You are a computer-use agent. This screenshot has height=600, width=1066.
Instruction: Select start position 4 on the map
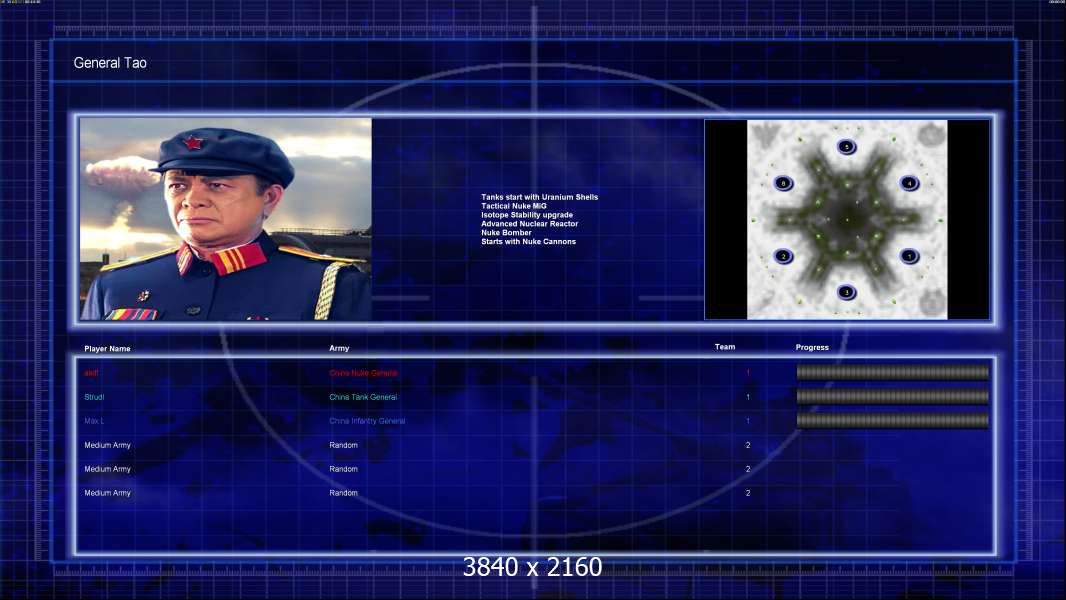[909, 183]
